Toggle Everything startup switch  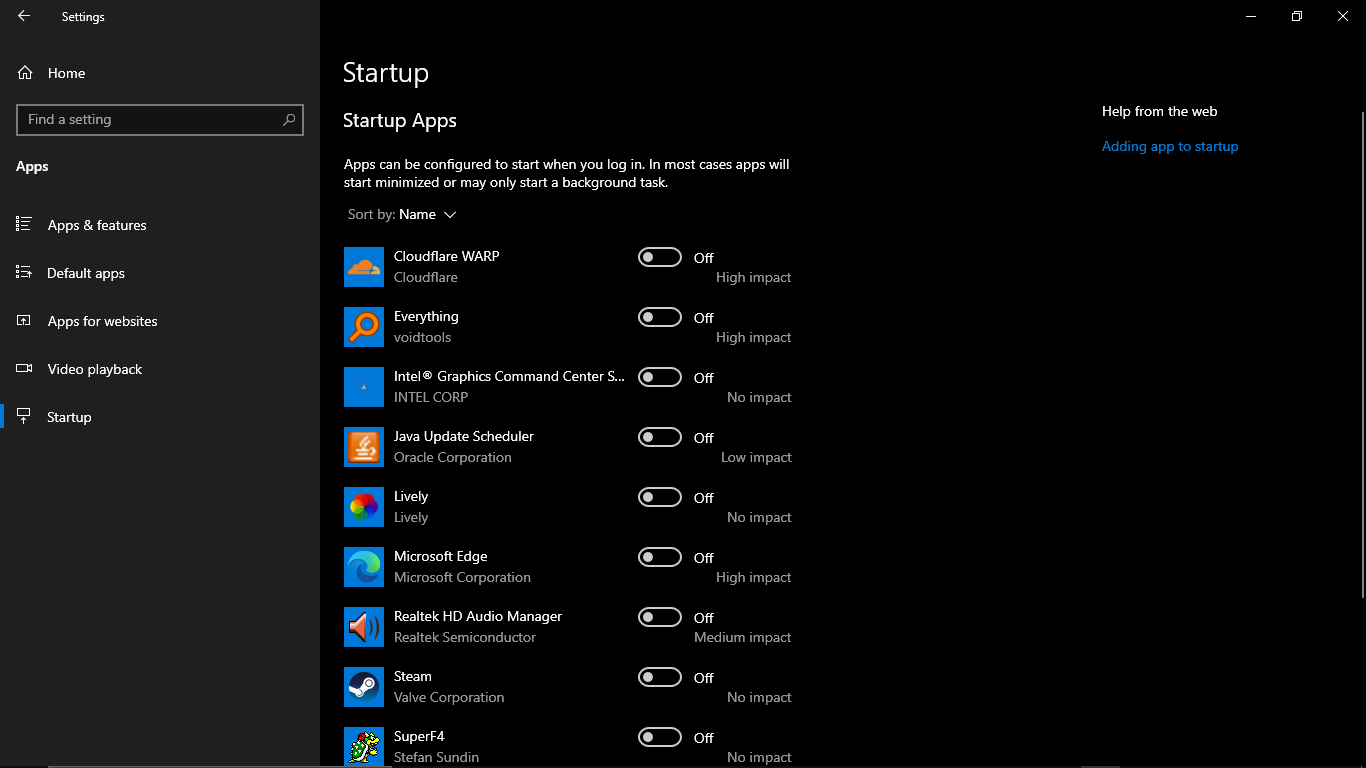click(660, 317)
